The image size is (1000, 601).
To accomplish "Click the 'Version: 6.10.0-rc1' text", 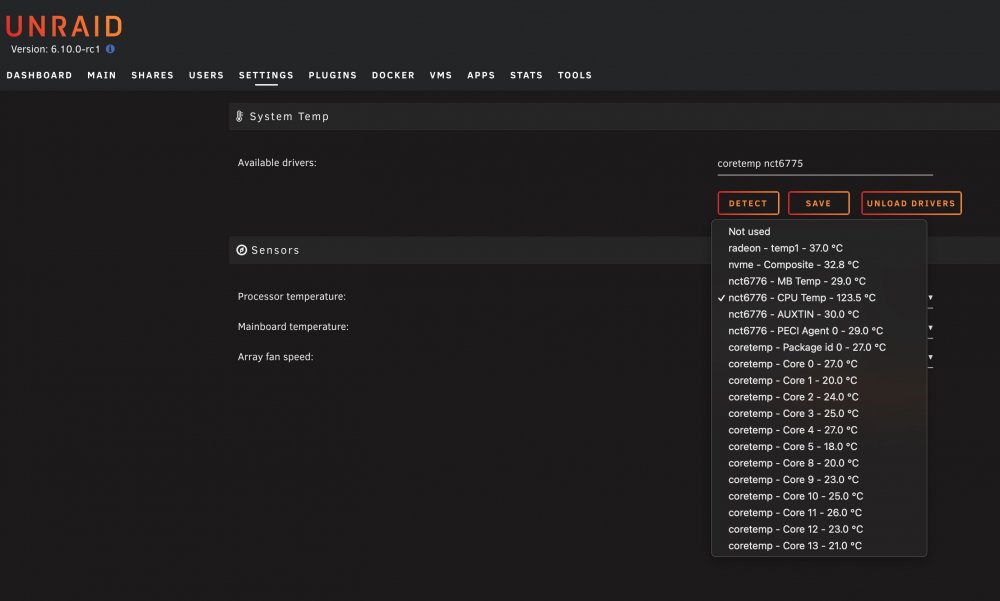I will pos(55,49).
